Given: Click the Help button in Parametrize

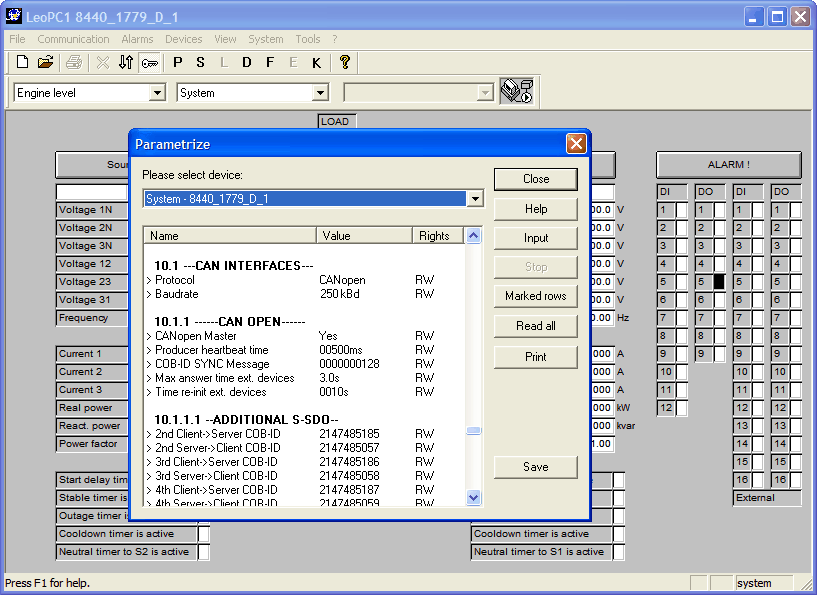Looking at the screenshot, I should click(536, 209).
